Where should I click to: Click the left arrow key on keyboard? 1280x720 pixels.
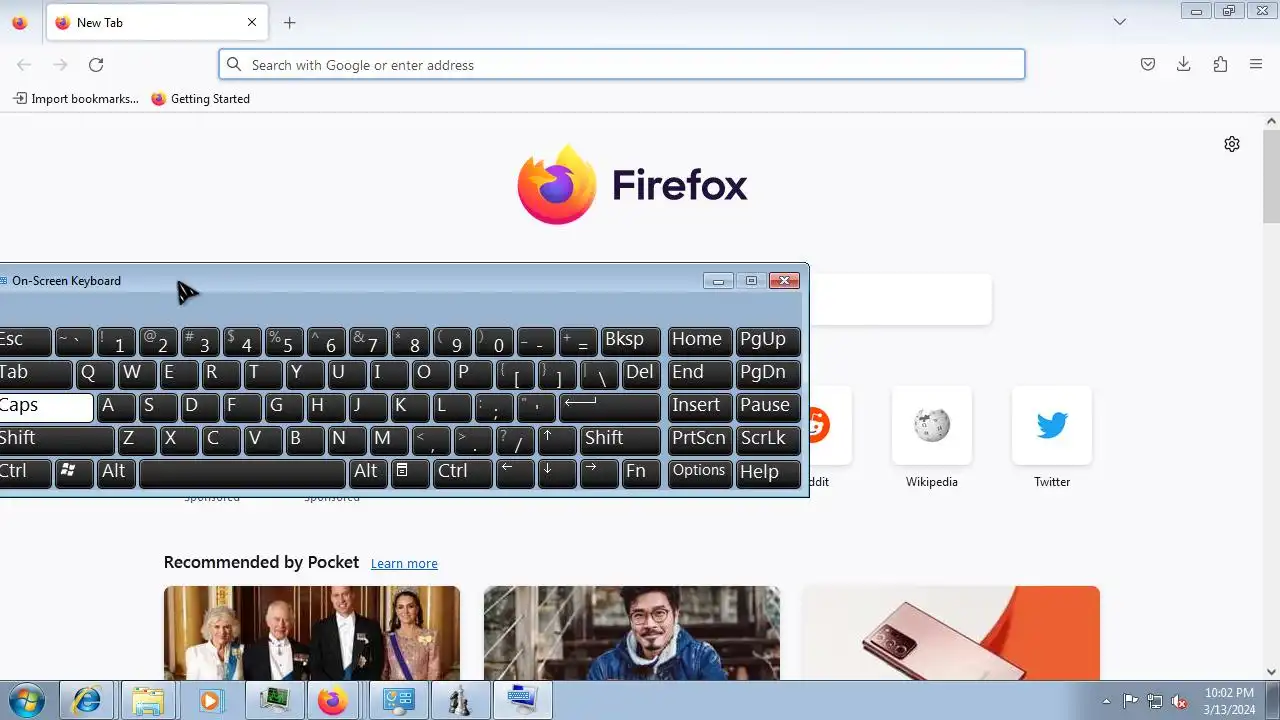click(515, 472)
